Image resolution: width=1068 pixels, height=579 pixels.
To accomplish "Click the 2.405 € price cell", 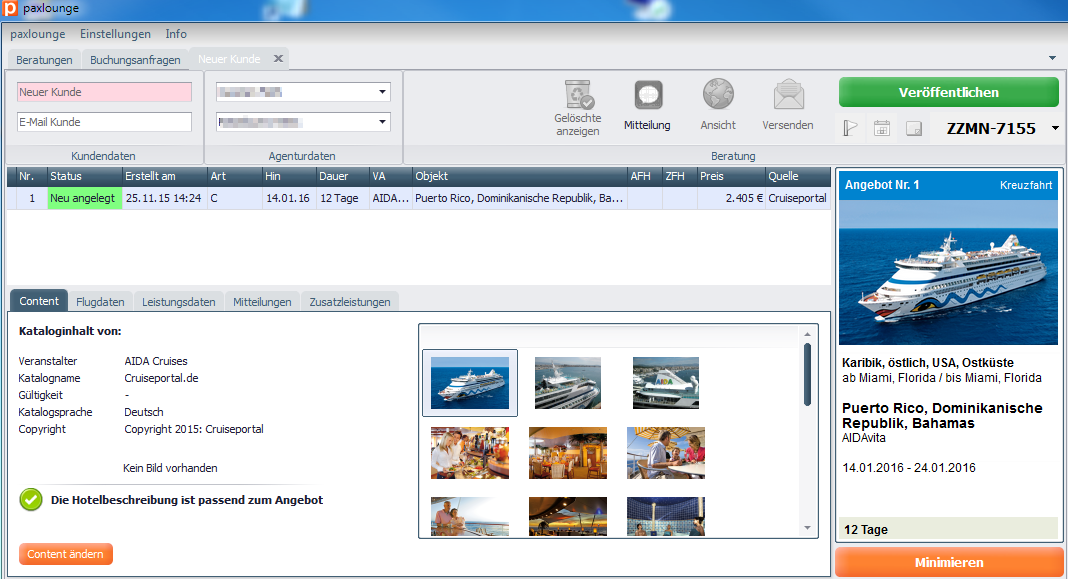I will coord(731,198).
